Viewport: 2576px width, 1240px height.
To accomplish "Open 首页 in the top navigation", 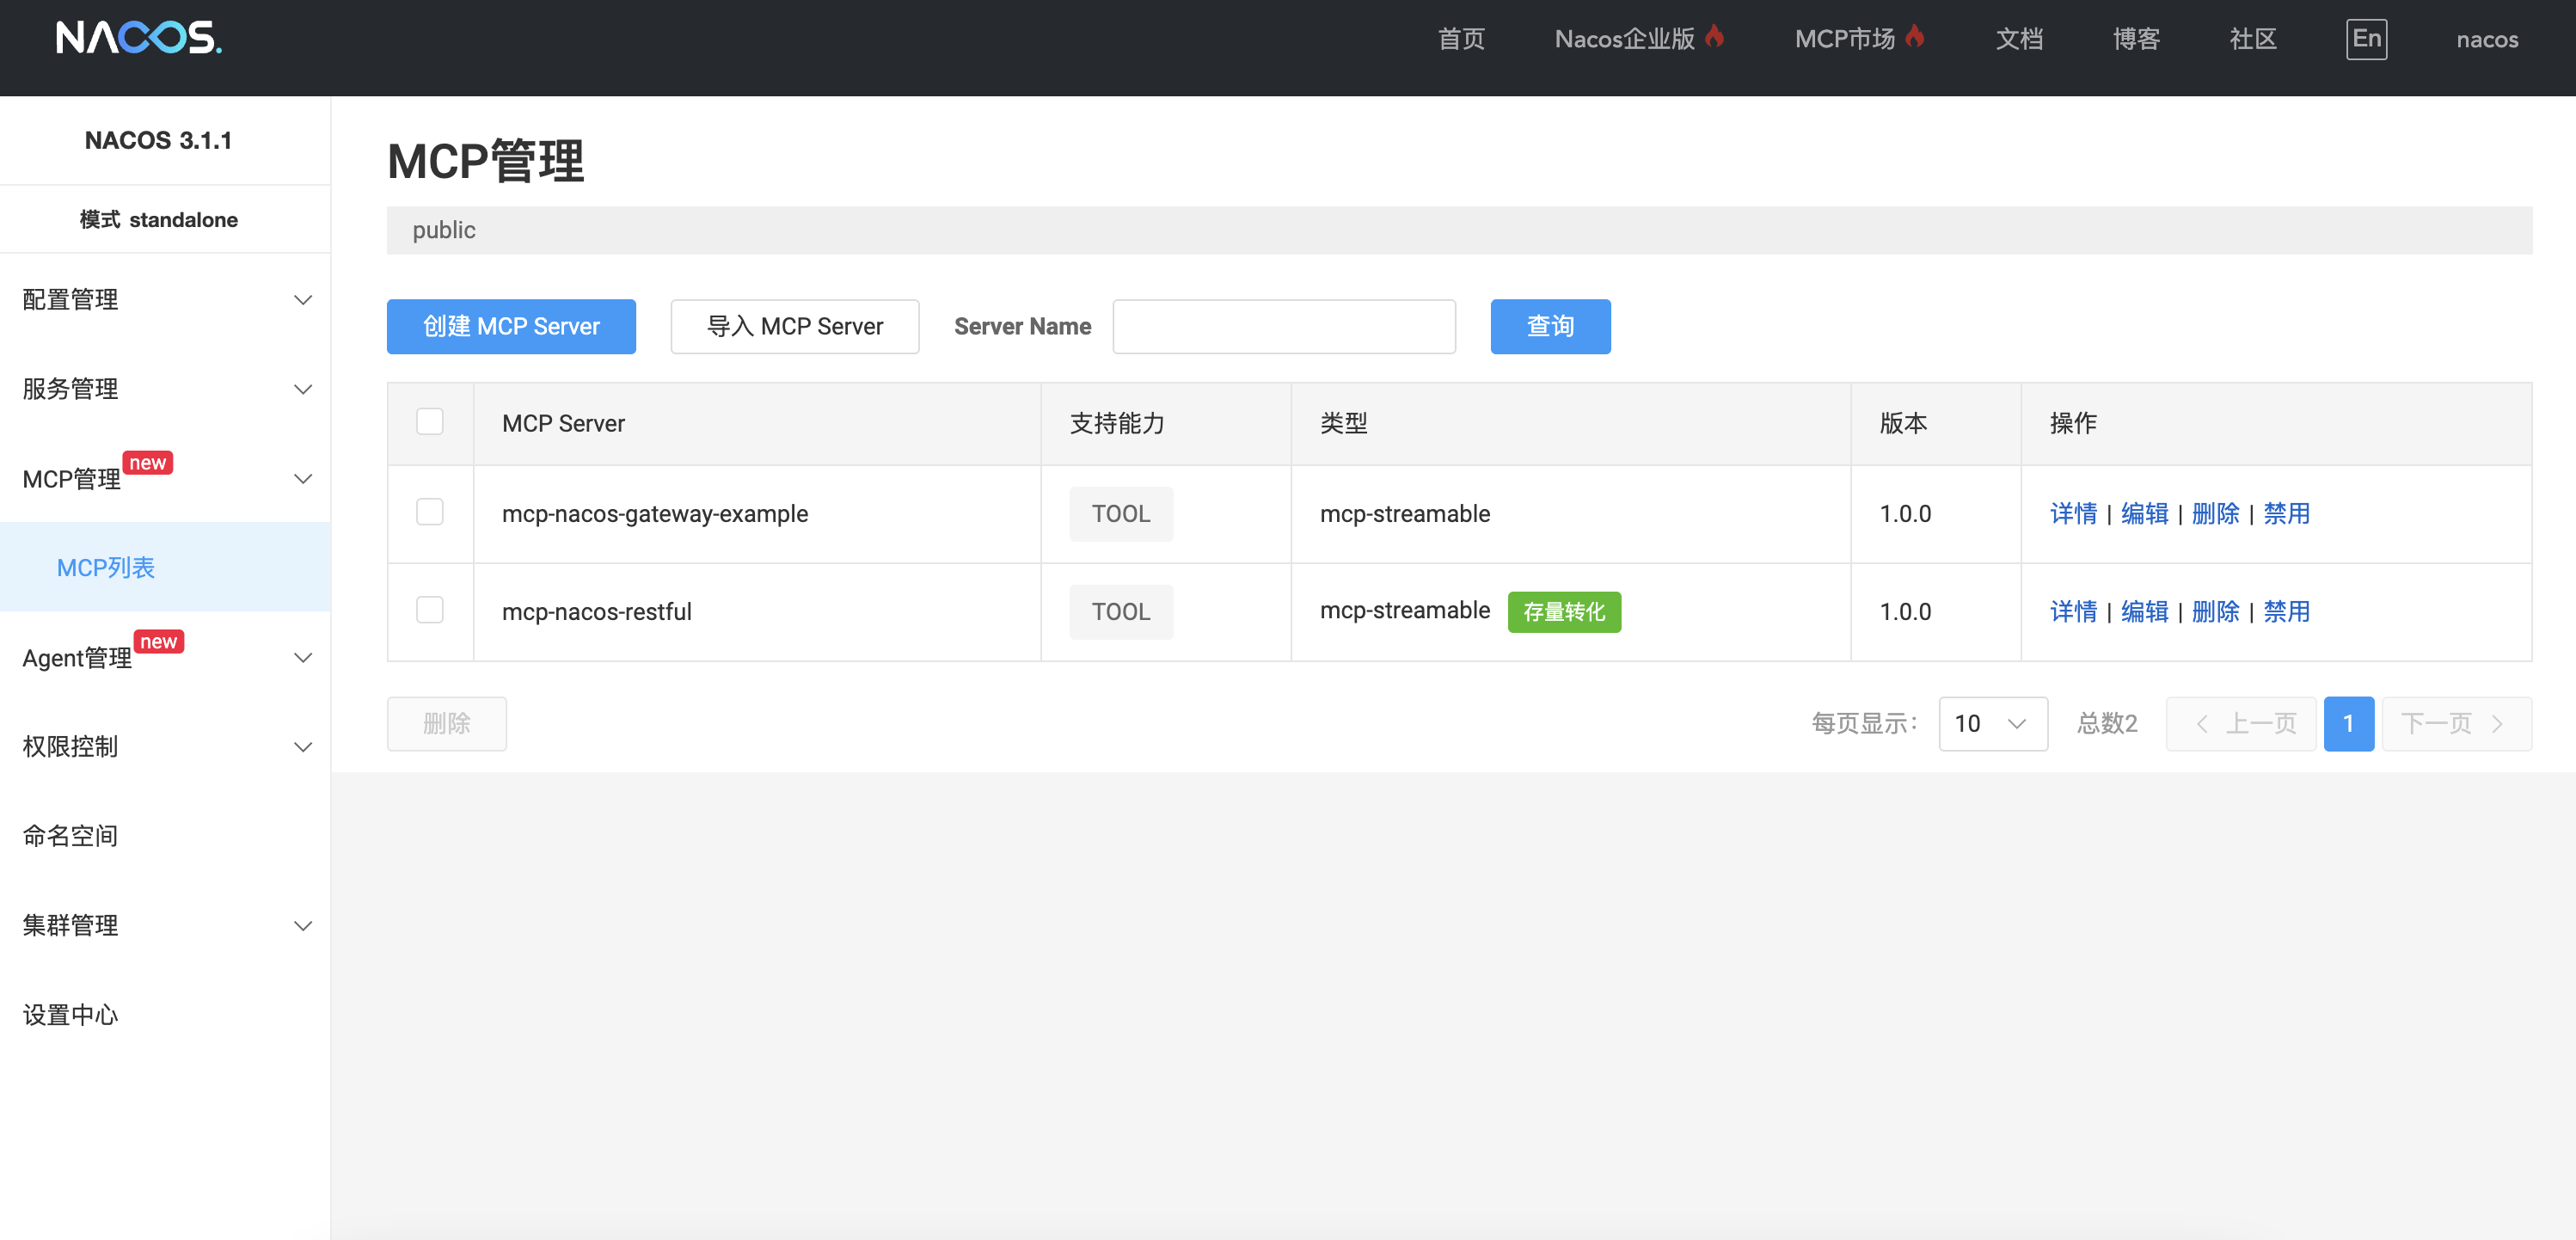I will [1461, 39].
